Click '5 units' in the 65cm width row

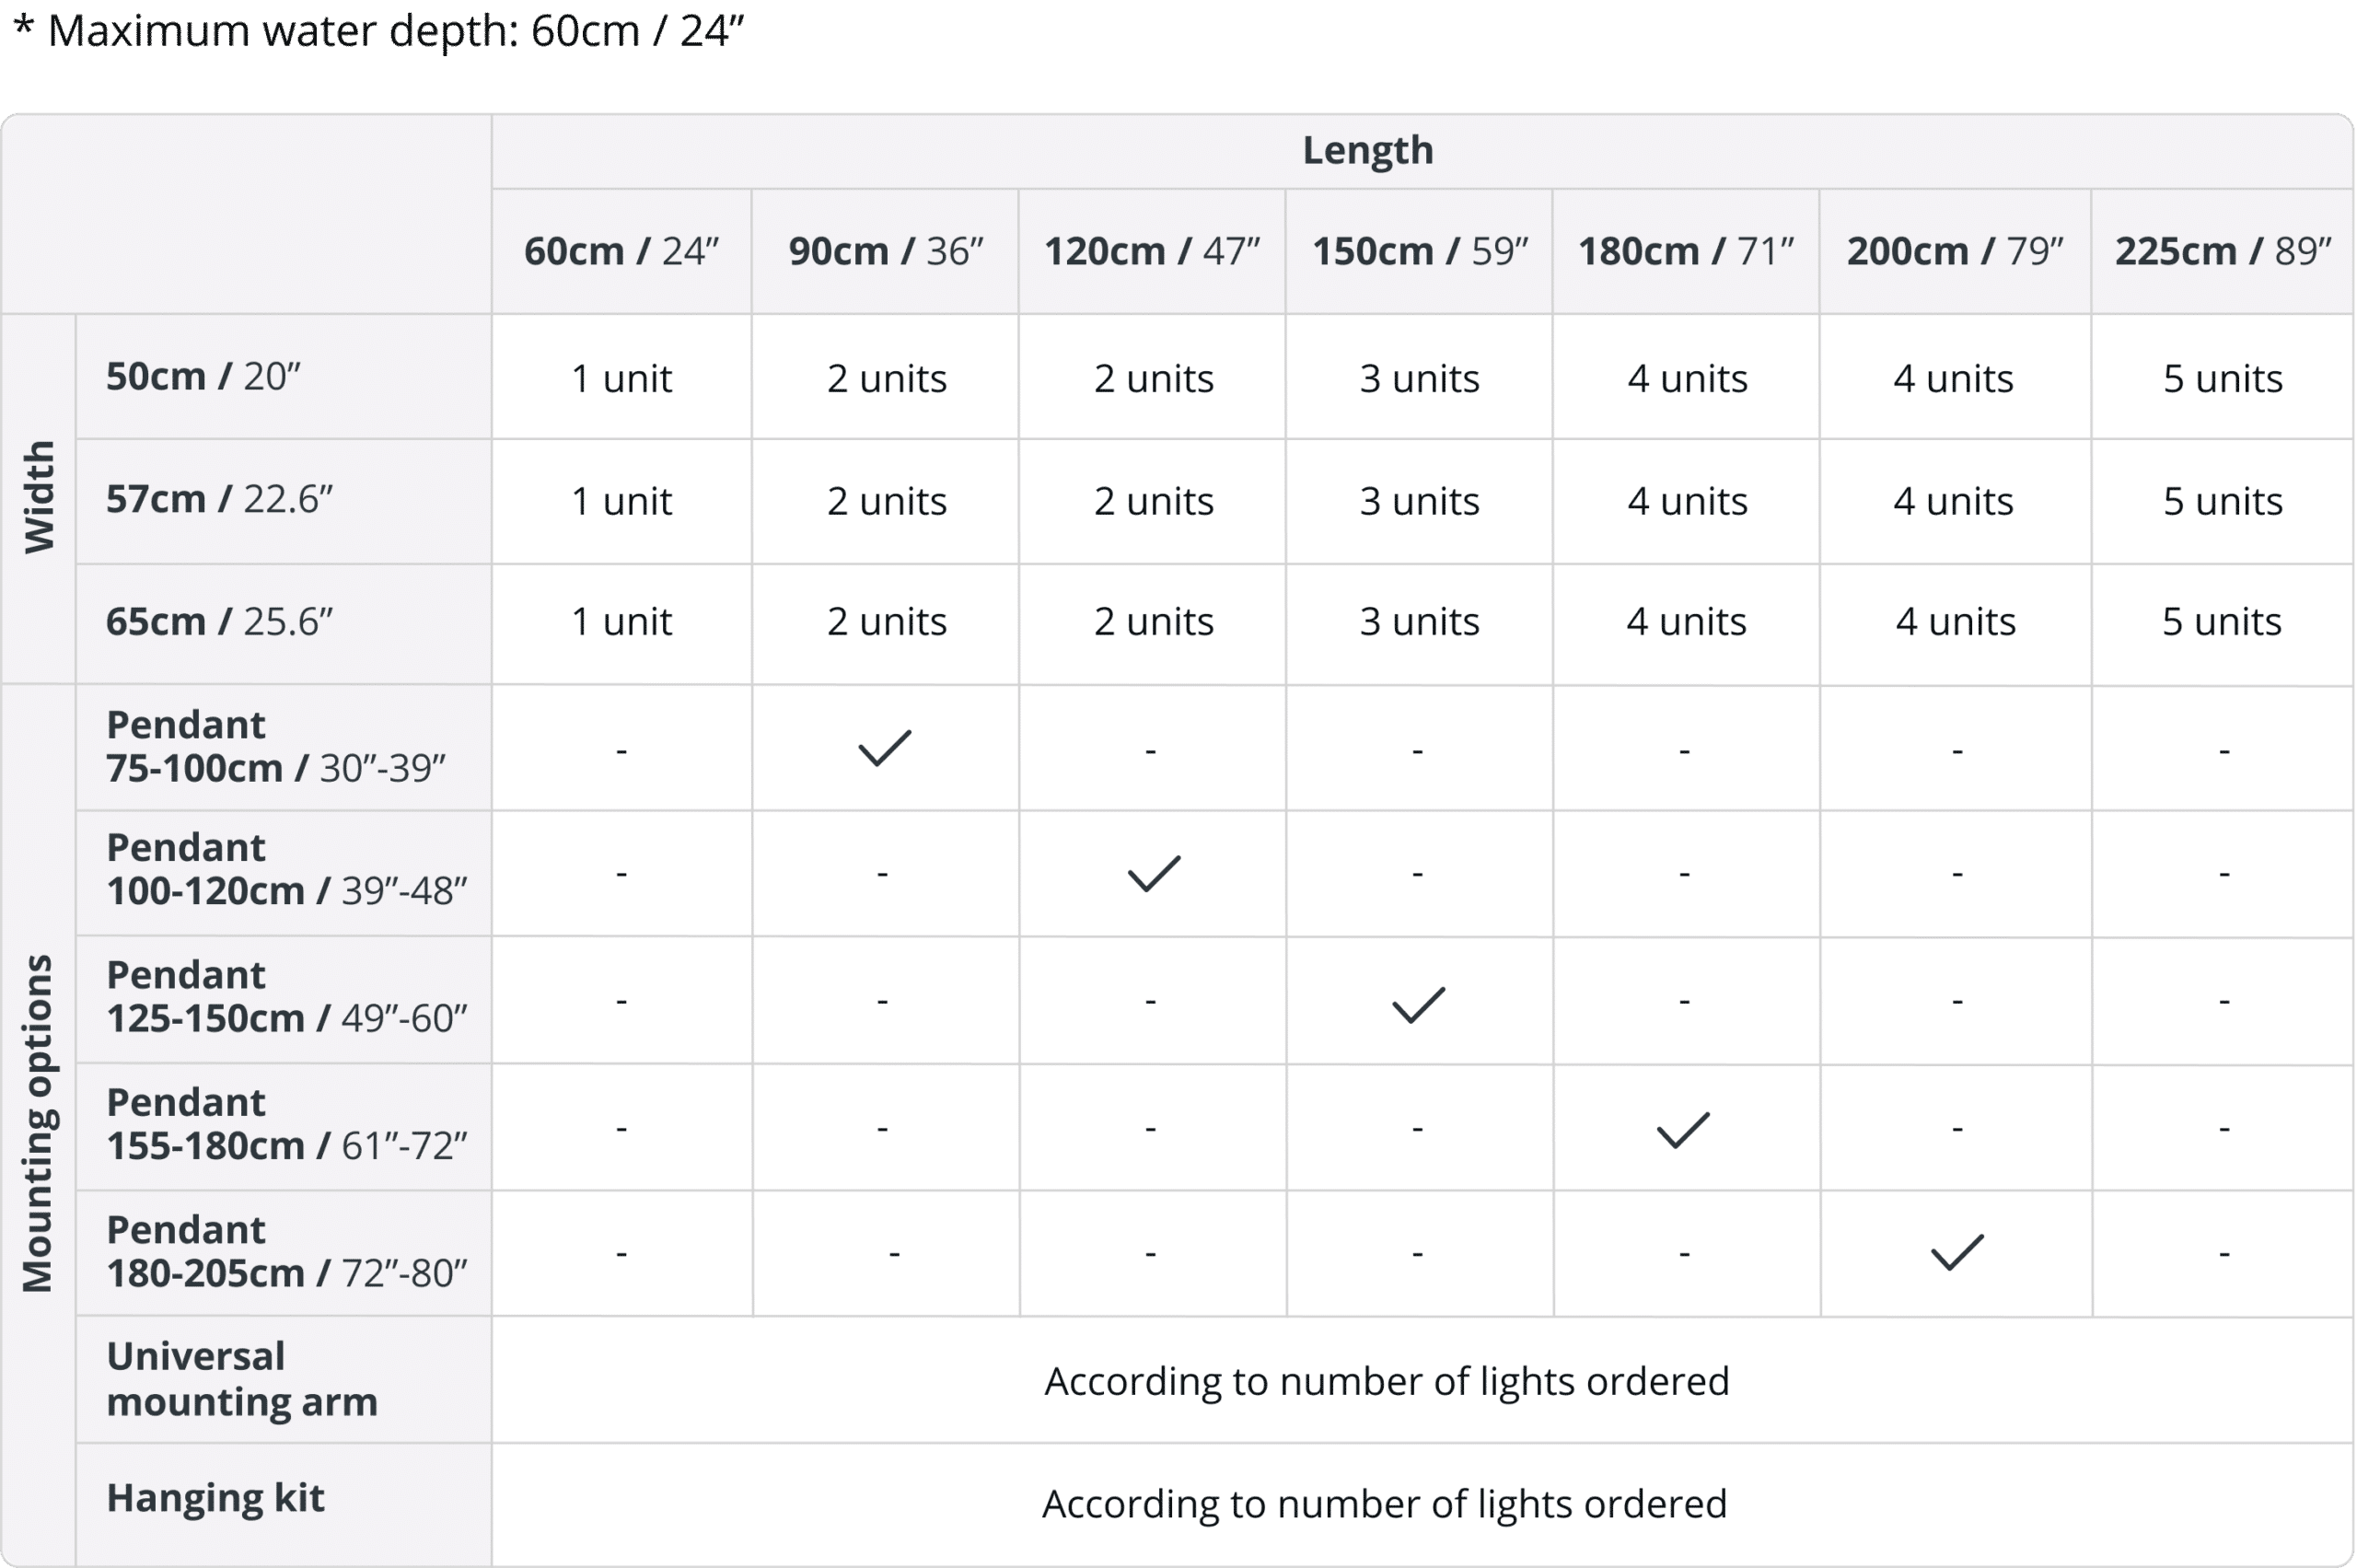(x=2221, y=622)
